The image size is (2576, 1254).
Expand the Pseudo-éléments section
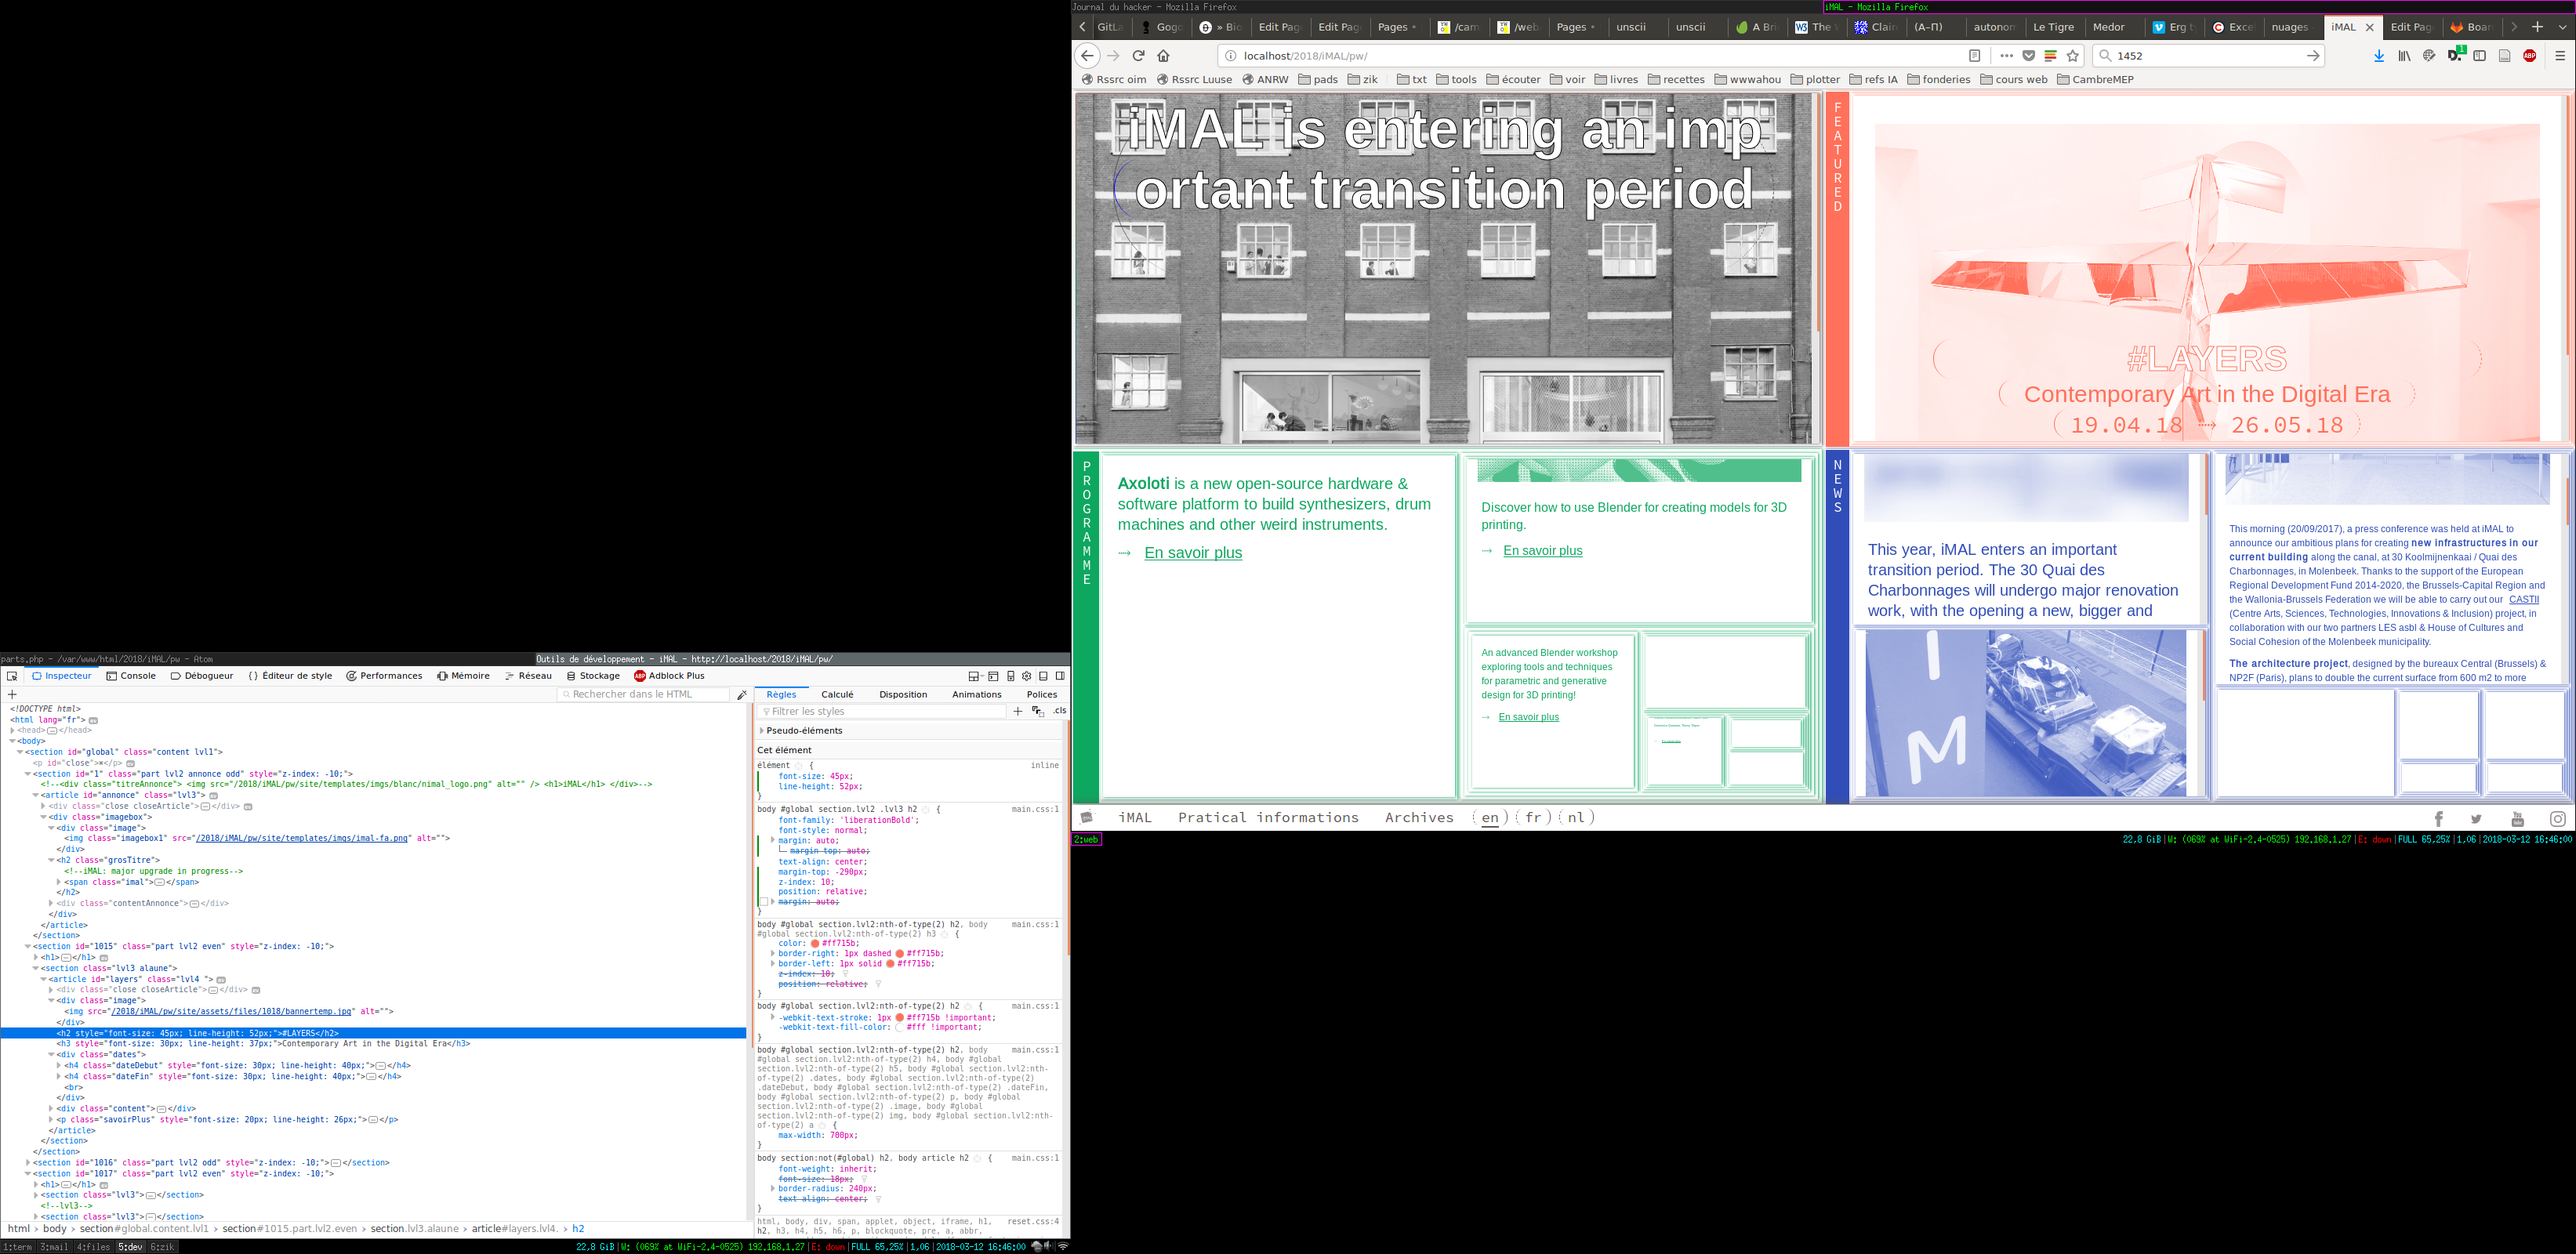762,731
